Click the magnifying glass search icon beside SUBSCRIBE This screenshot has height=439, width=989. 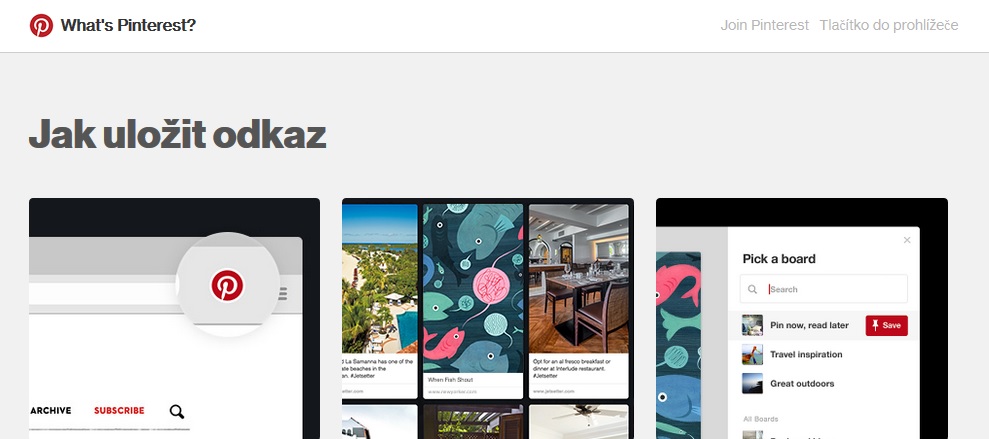pyautogui.click(x=177, y=411)
